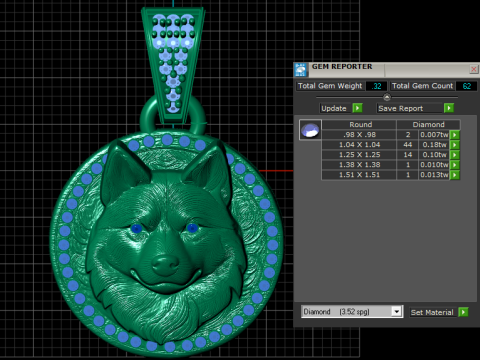Select the .98 X .98 size cell
Screen dimensions: 480x360
359,135
